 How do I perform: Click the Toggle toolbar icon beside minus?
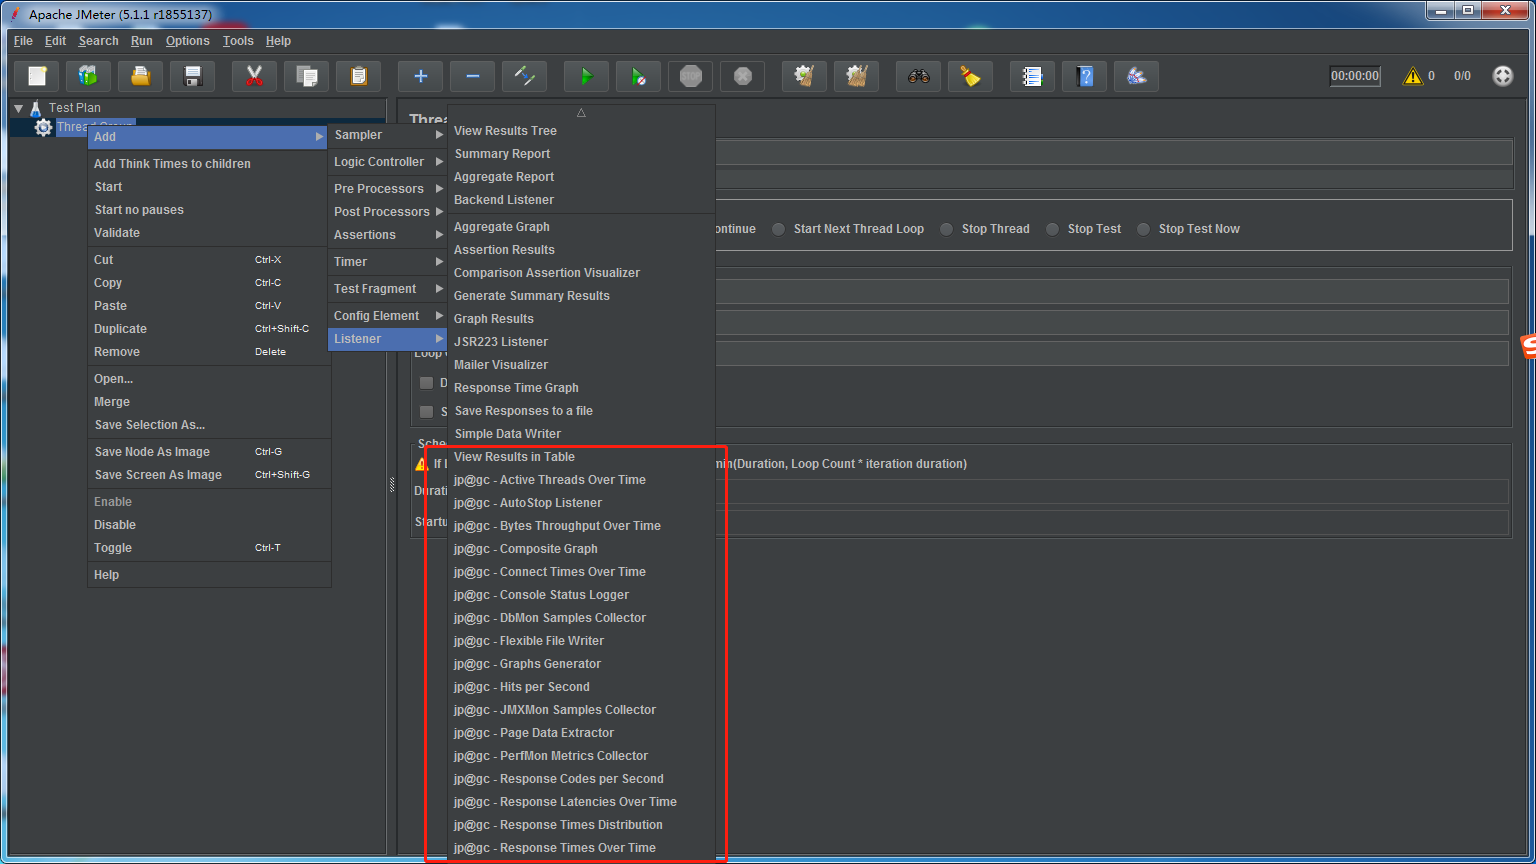tap(525, 76)
